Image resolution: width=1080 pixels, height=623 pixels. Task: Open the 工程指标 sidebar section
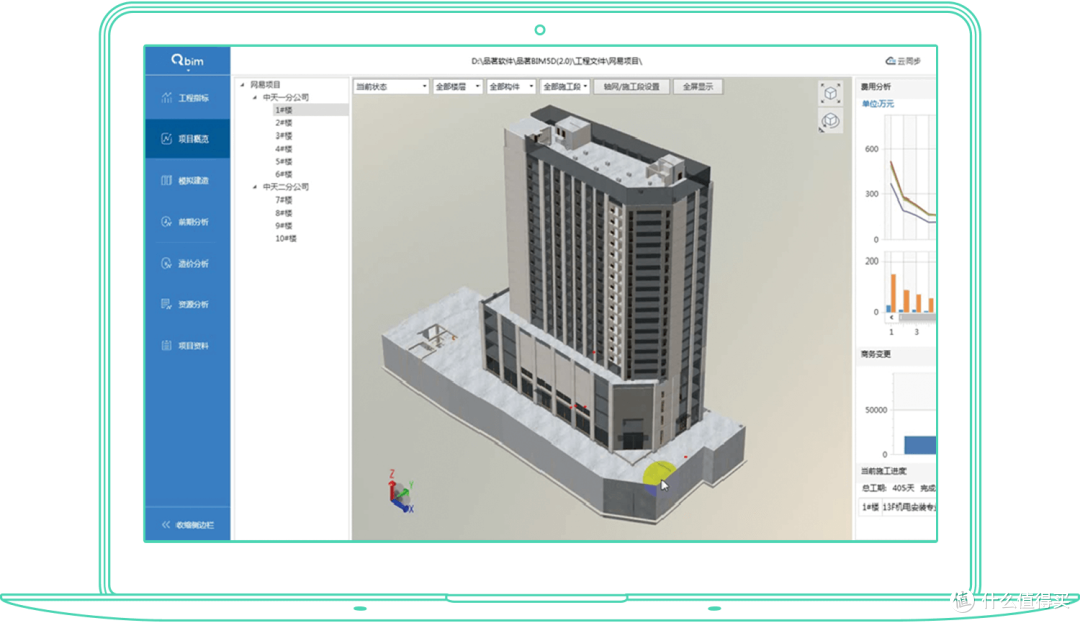(187, 98)
